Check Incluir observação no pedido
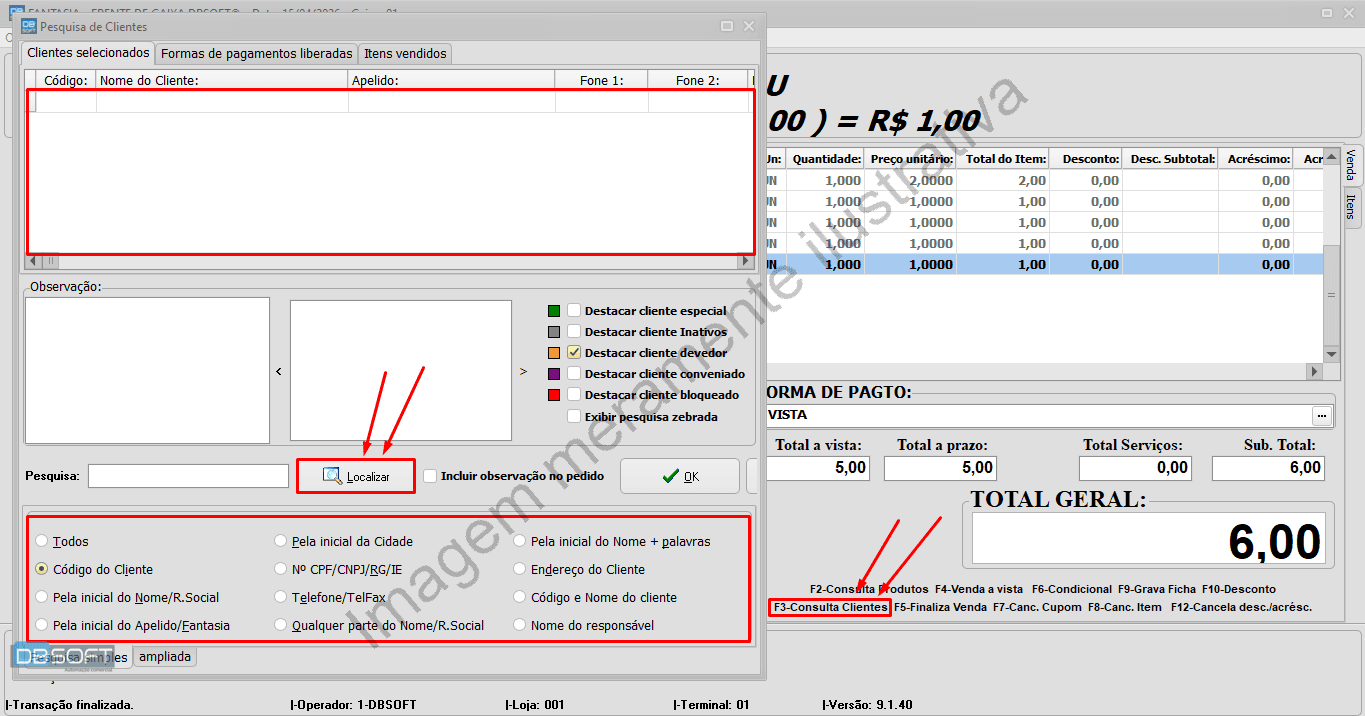The width and height of the screenshot is (1365, 716). (431, 476)
